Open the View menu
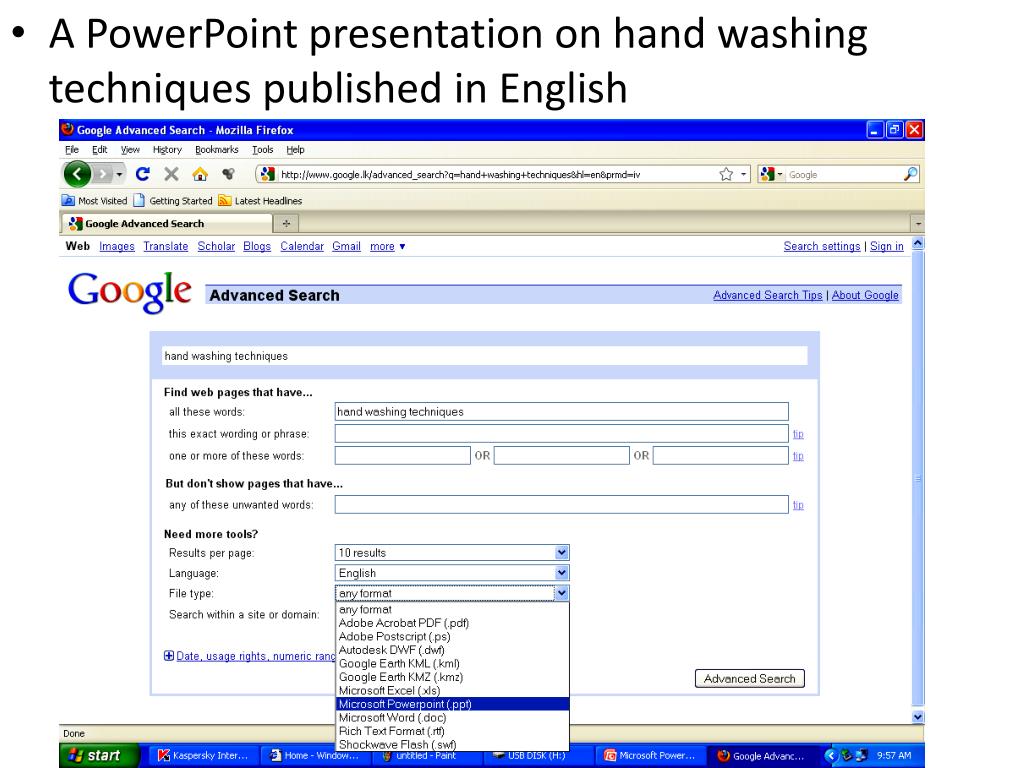This screenshot has height=768, width=1024. [130, 150]
